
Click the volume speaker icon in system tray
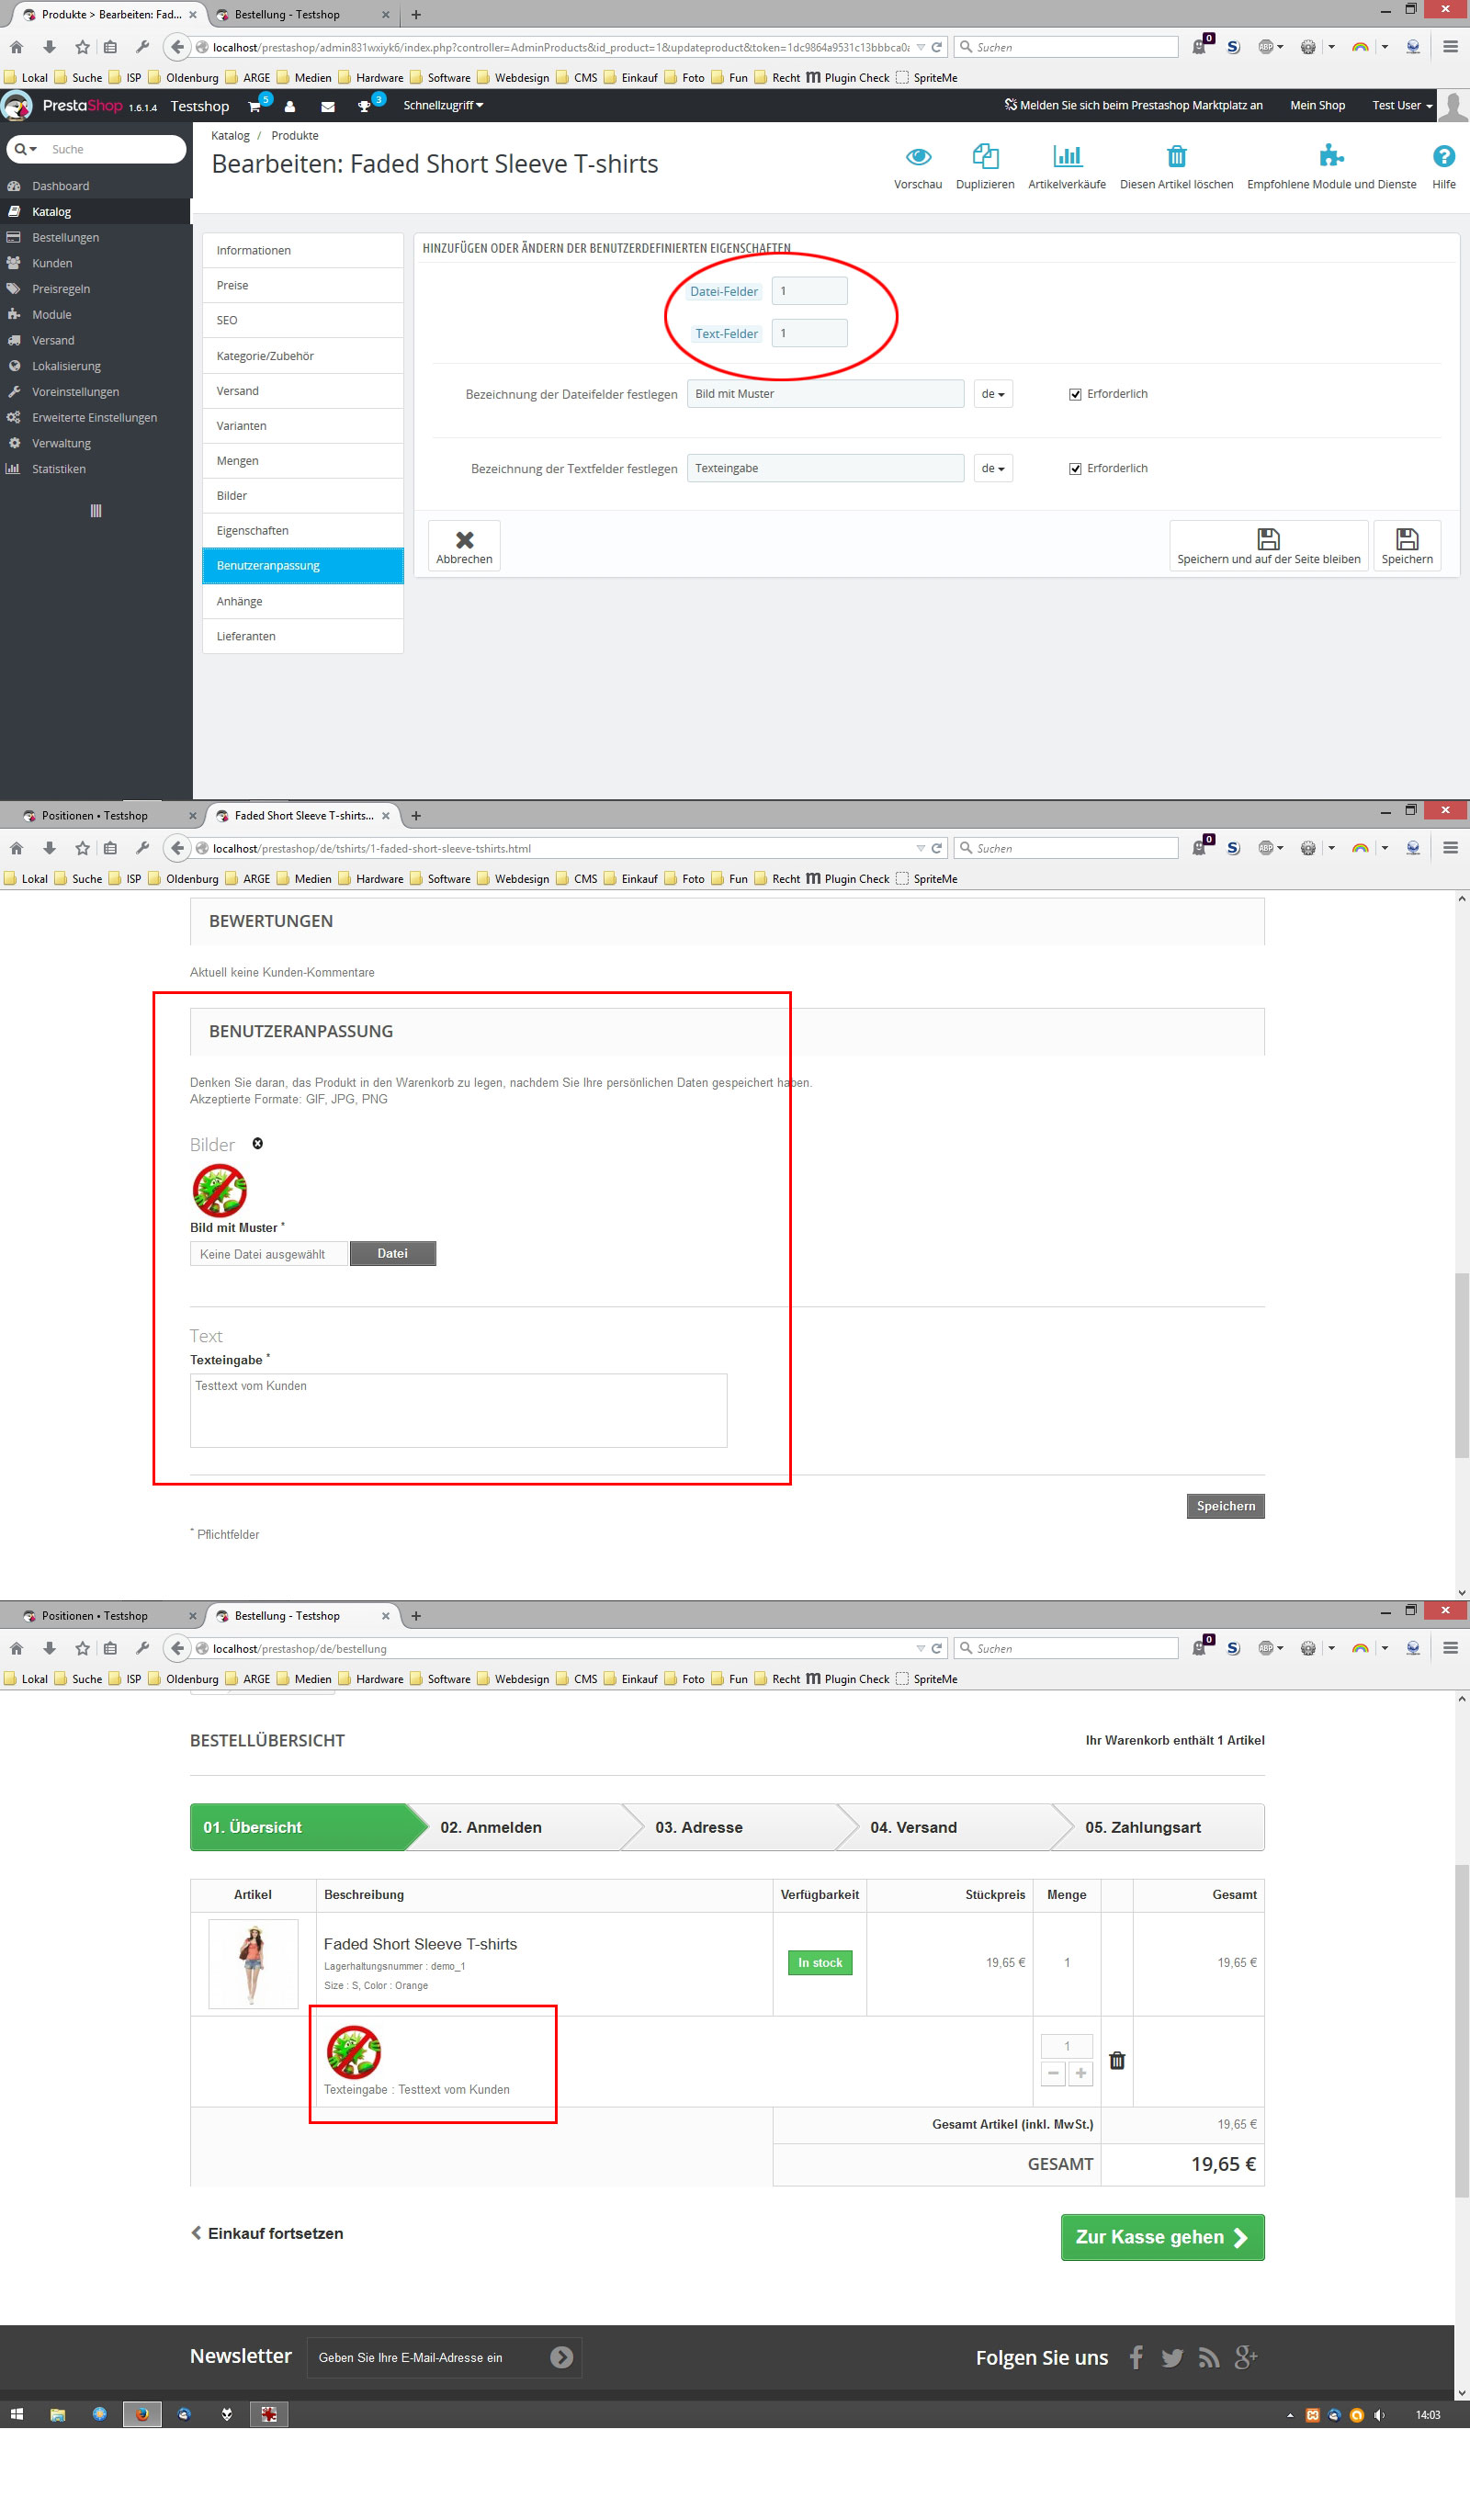pyautogui.click(x=1379, y=2415)
